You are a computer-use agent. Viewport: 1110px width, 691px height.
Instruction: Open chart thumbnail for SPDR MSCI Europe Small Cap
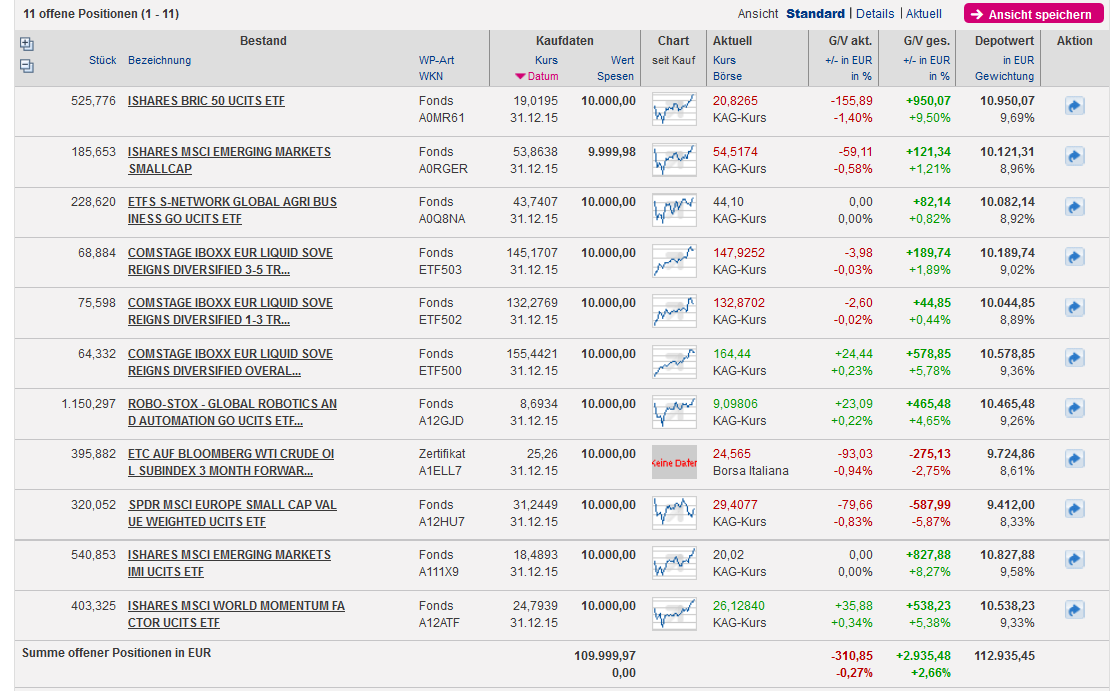tap(673, 512)
